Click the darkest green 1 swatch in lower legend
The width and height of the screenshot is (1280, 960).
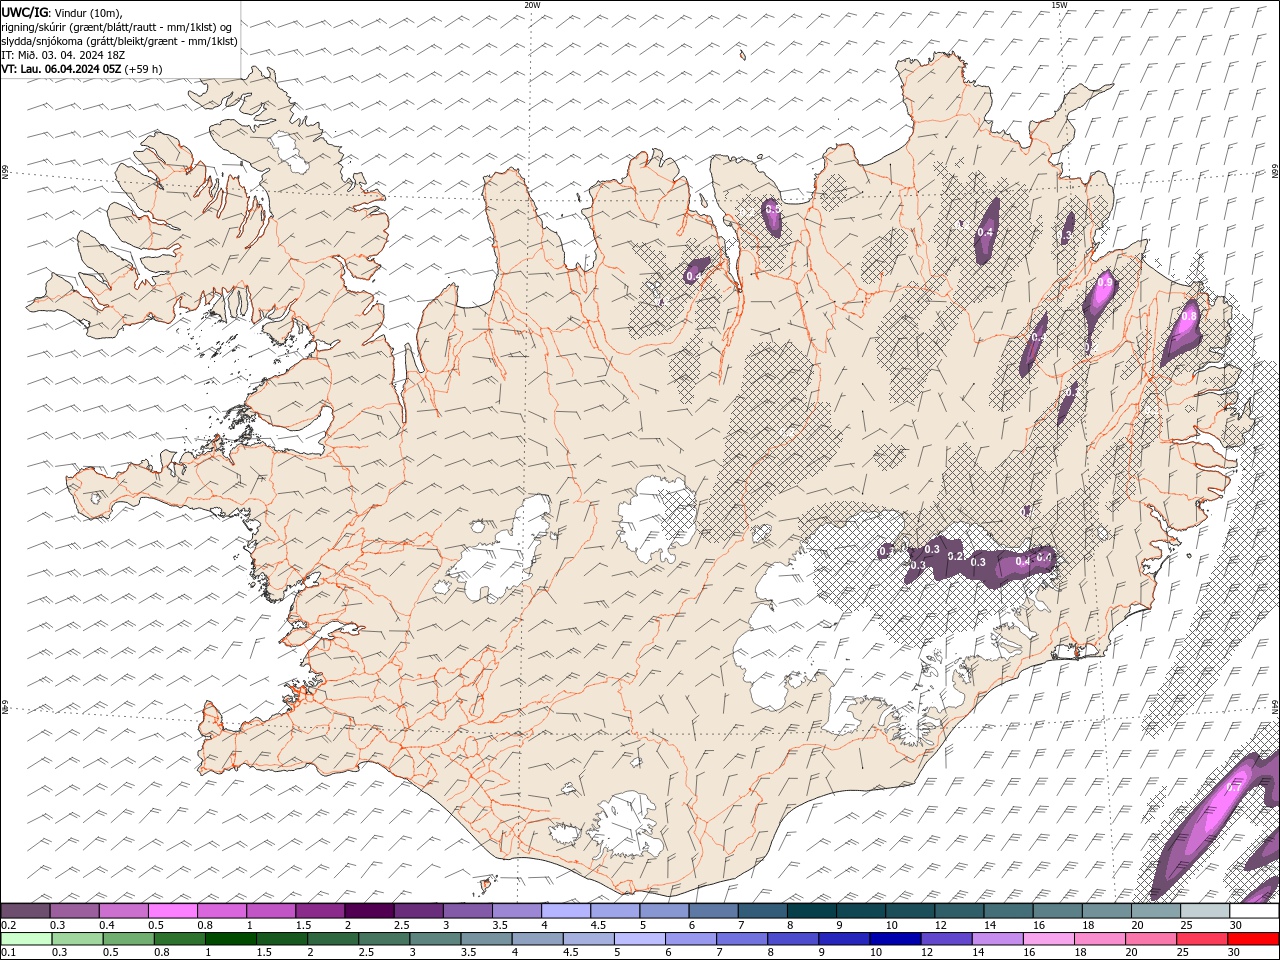coord(231,939)
